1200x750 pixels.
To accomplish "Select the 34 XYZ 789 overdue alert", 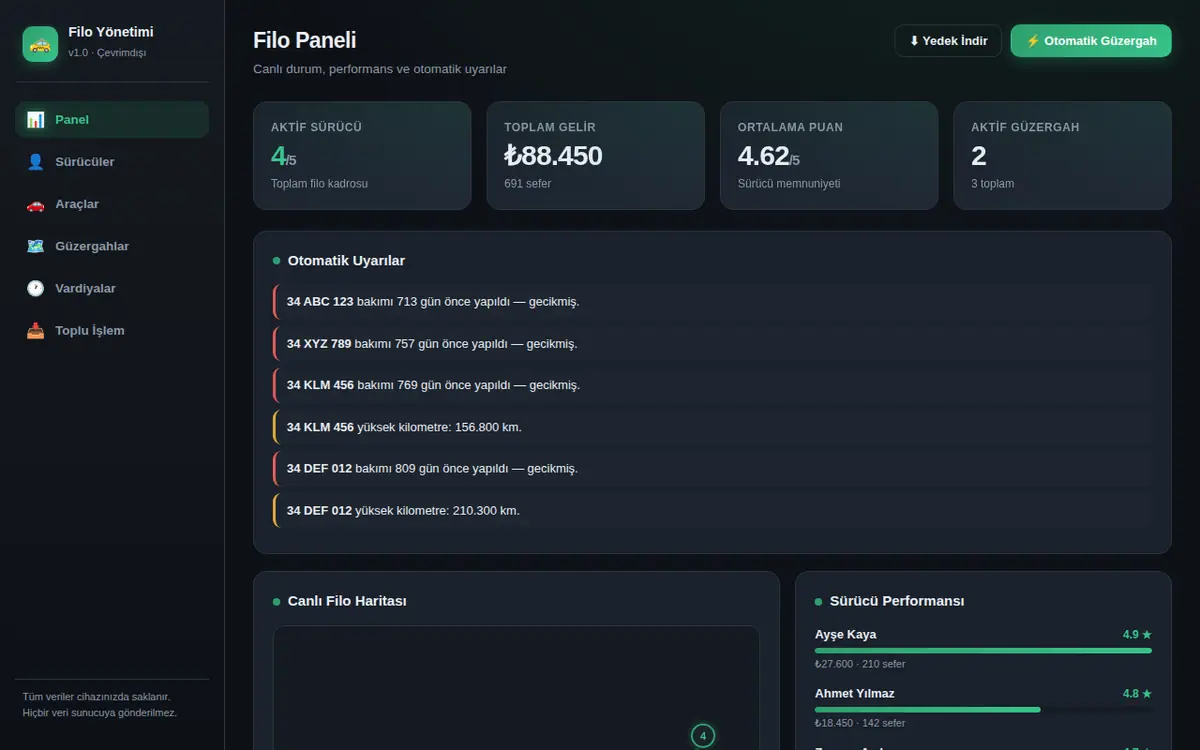I will click(x=712, y=344).
